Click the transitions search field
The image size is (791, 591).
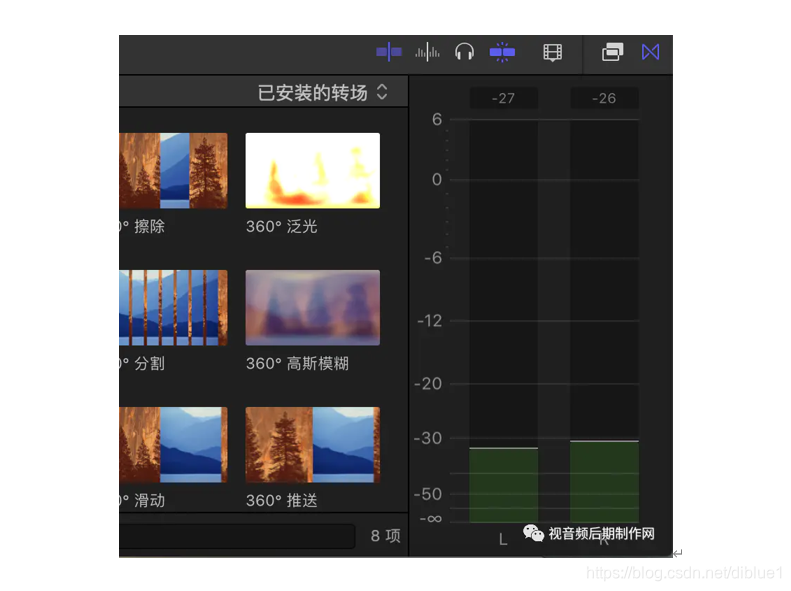pyautogui.click(x=237, y=536)
